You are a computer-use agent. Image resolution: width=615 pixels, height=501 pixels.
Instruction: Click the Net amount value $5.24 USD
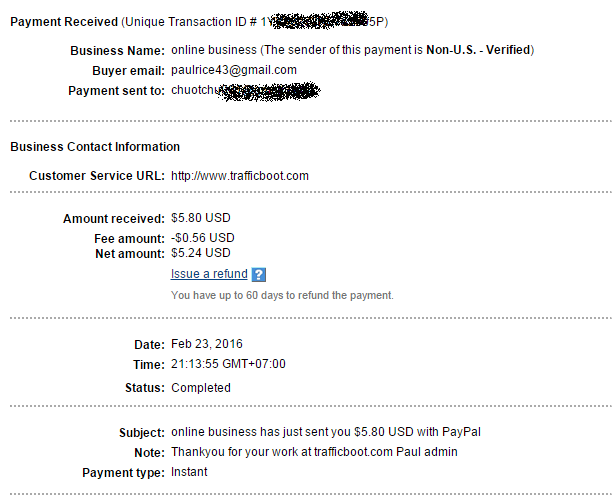(200, 253)
